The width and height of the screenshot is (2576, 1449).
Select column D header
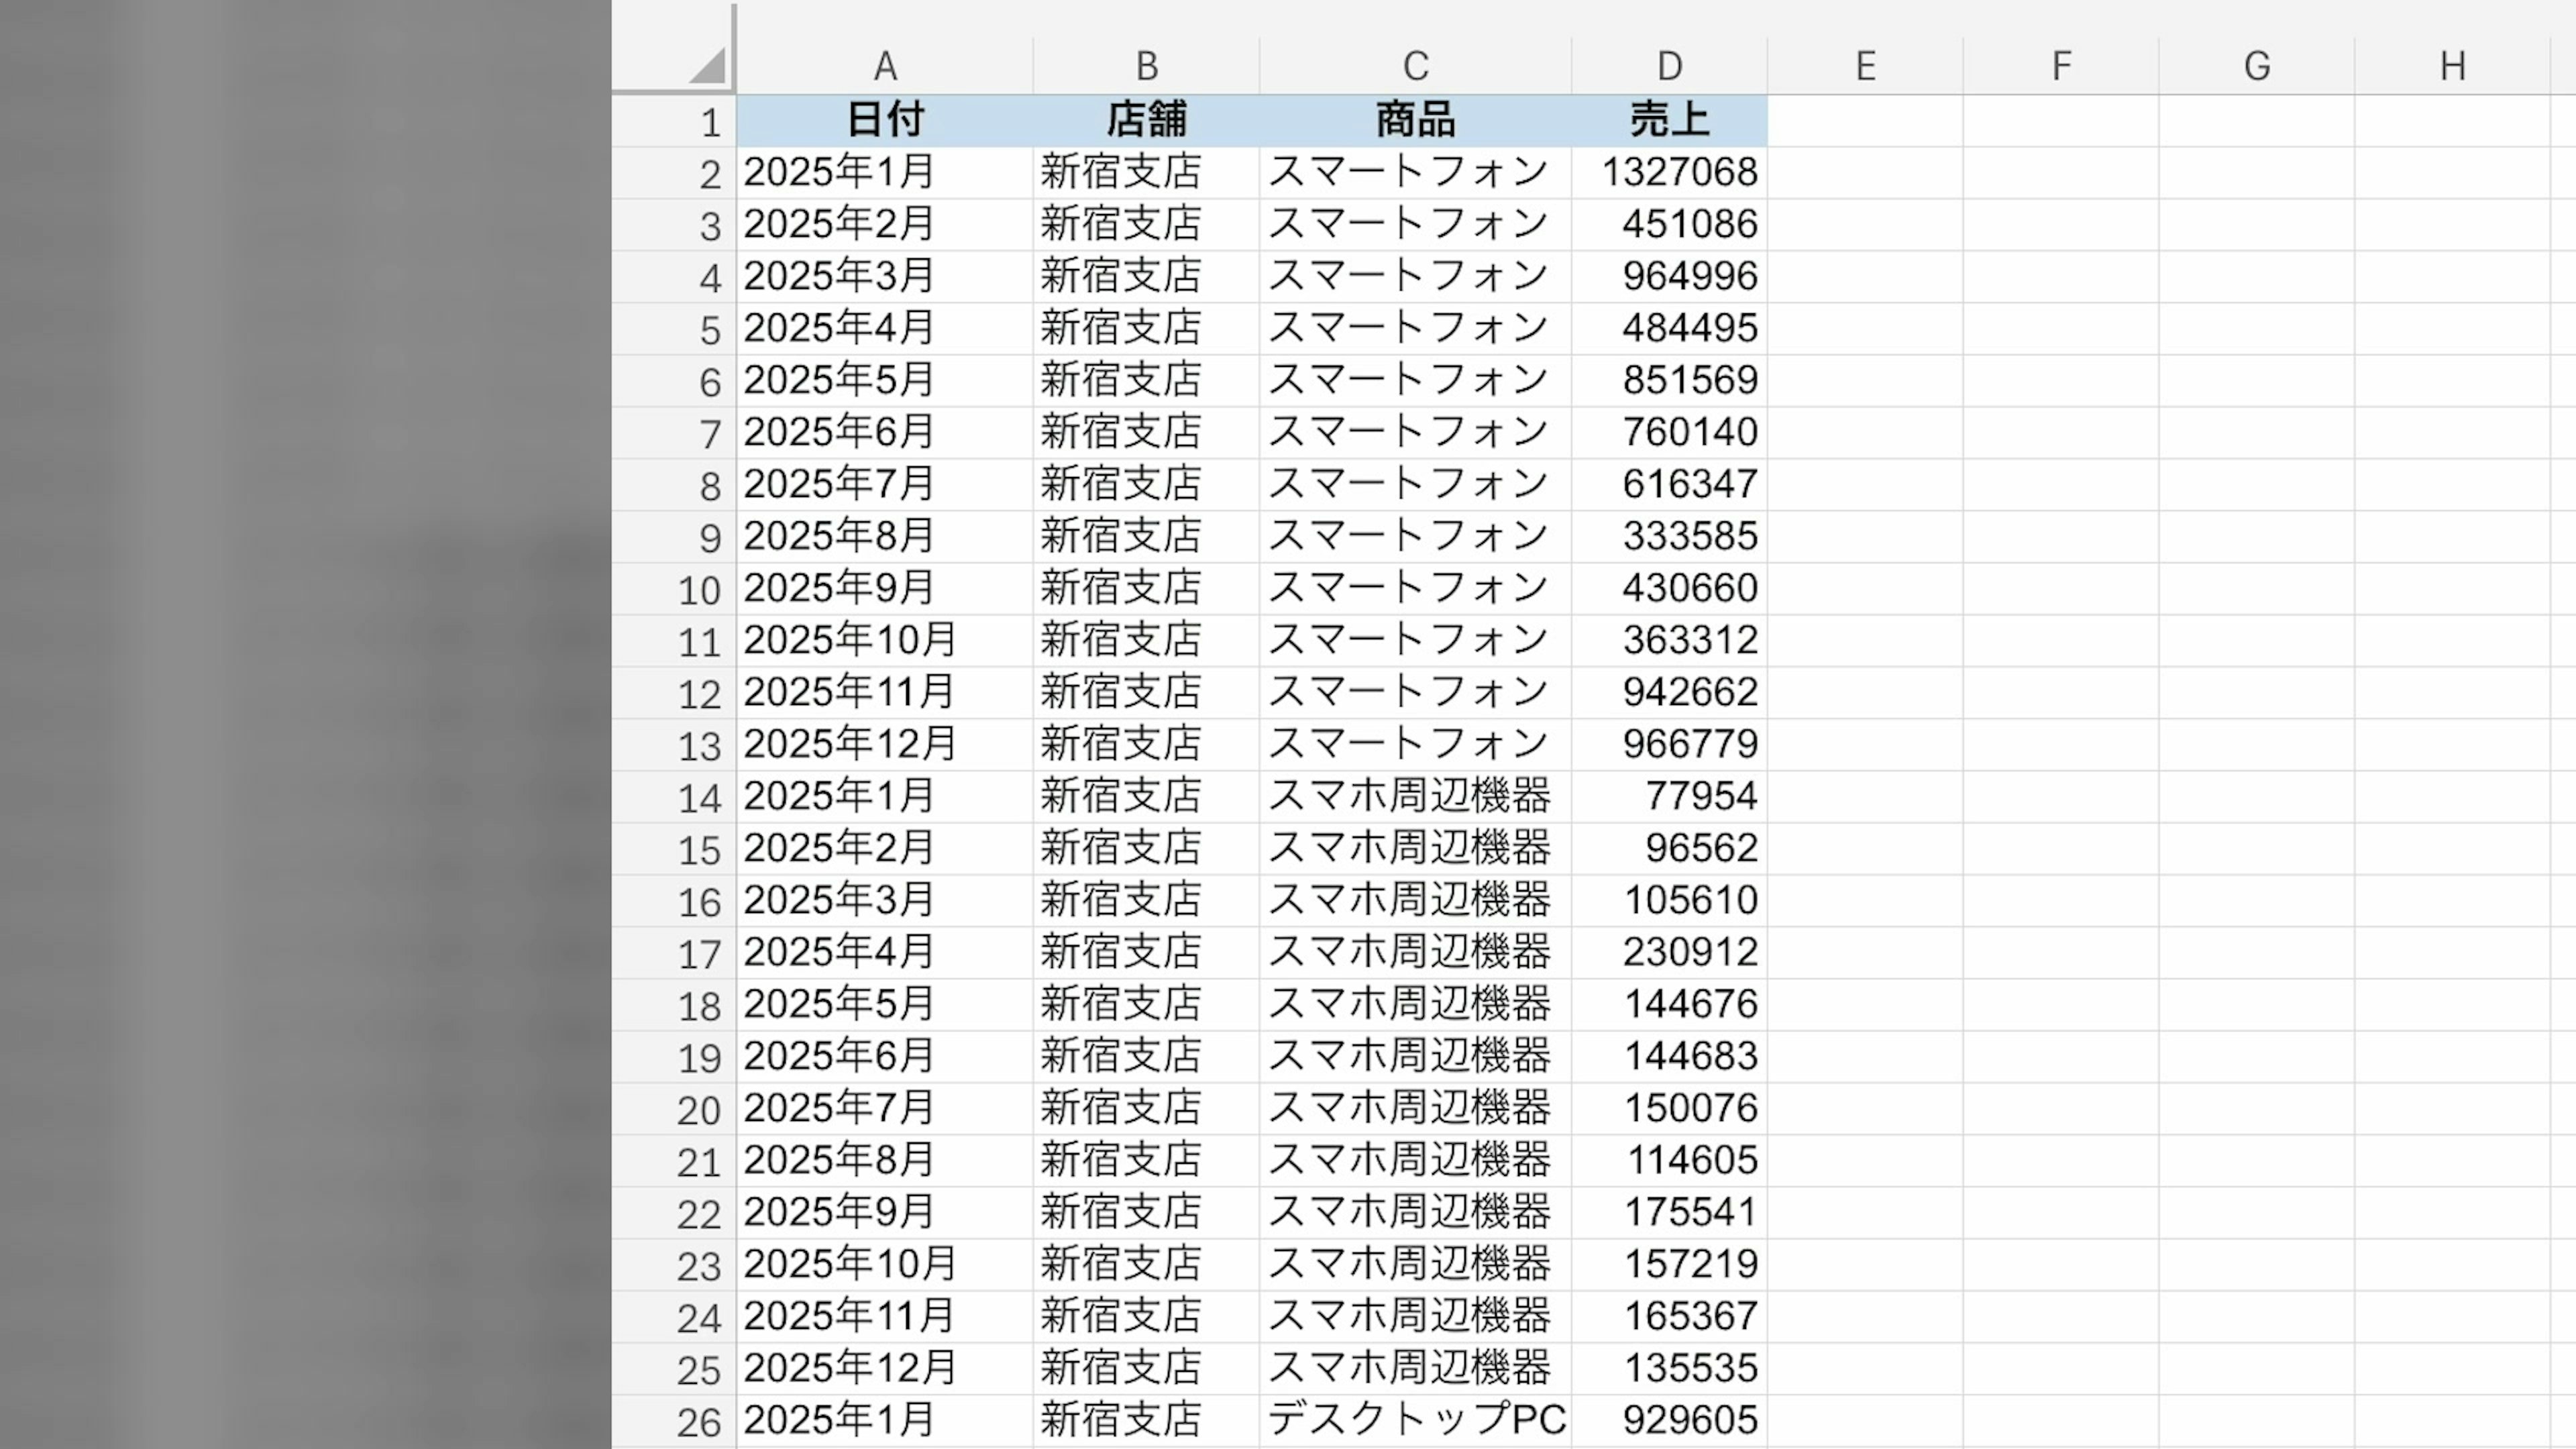(x=1668, y=66)
